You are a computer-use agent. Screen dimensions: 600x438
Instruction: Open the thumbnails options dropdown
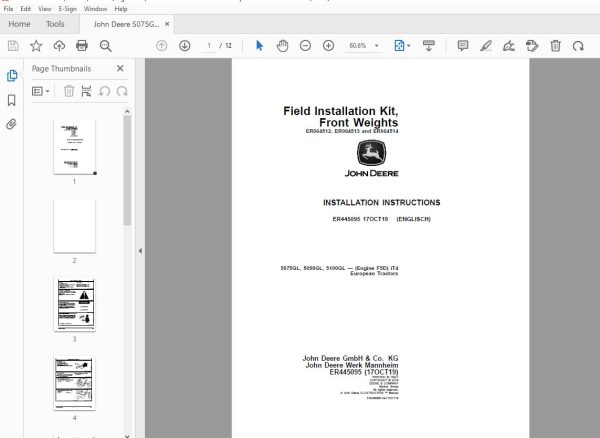(x=41, y=91)
